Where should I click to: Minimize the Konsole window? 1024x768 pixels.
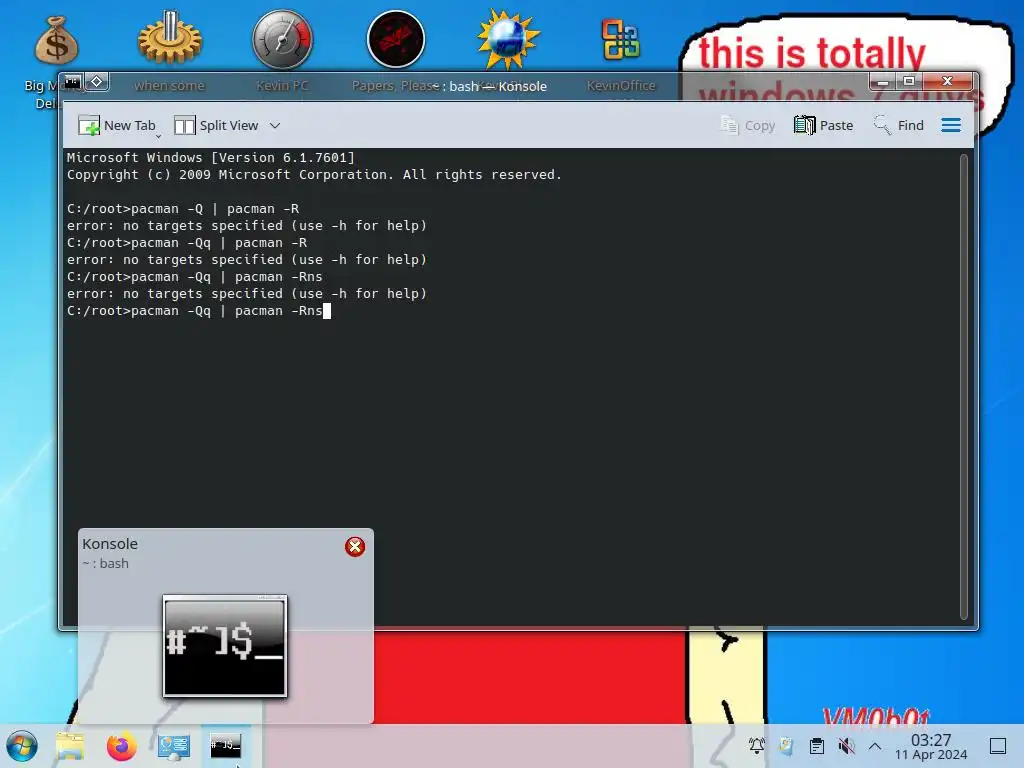click(x=883, y=82)
